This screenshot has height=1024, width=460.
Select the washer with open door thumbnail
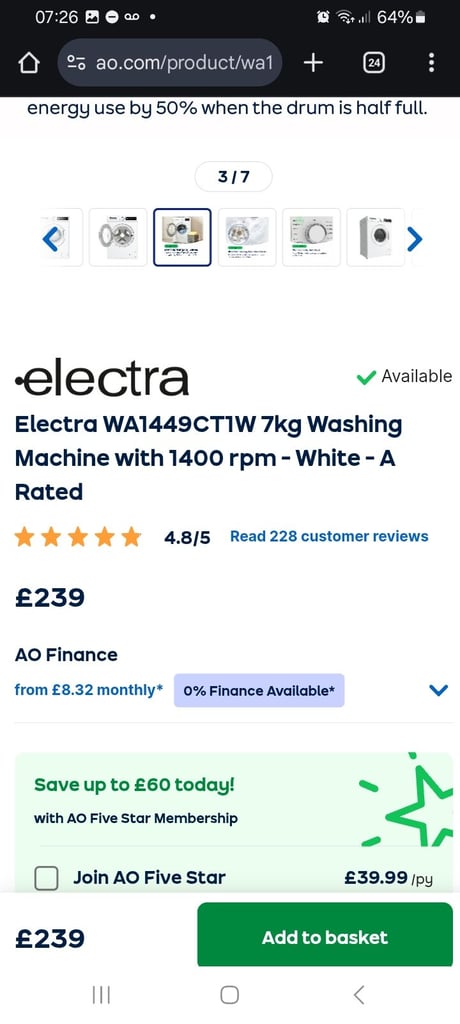pos(118,237)
